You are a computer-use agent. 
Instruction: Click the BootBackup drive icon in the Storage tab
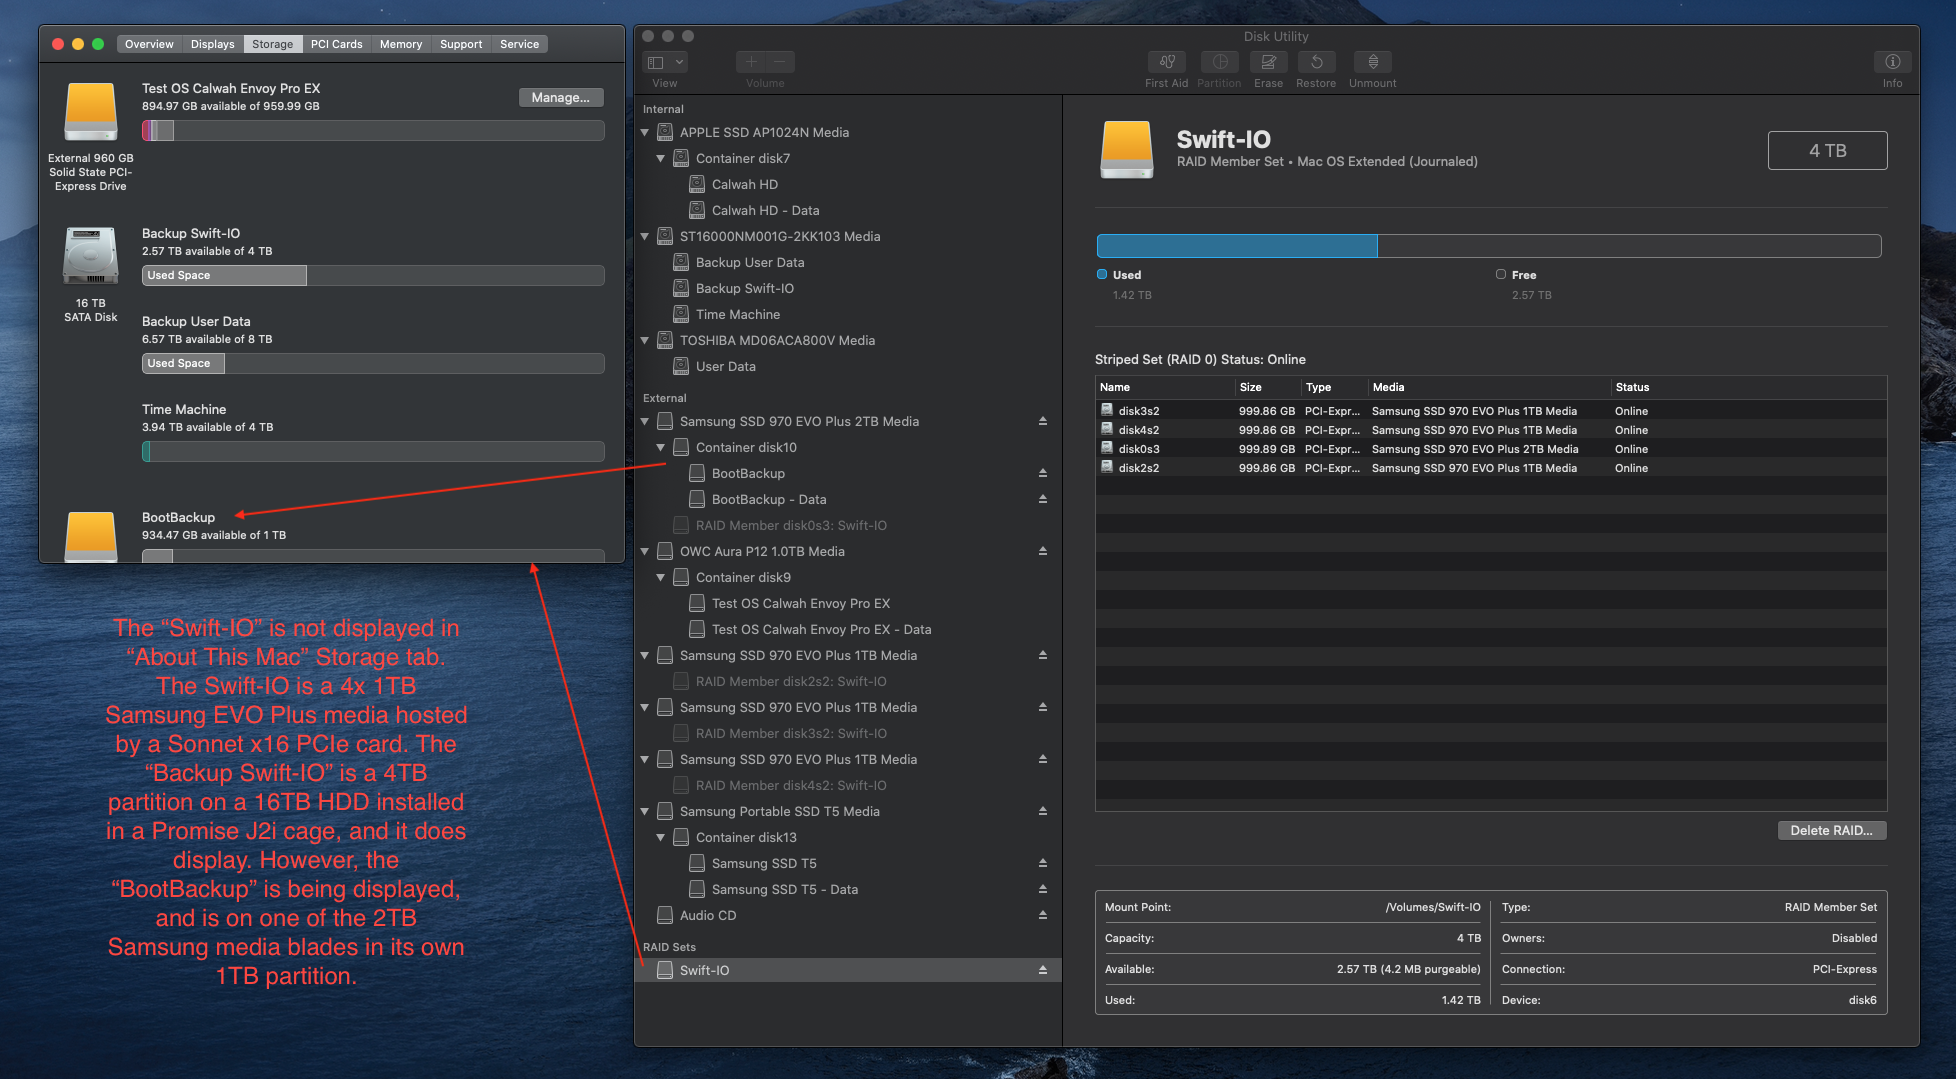[91, 536]
